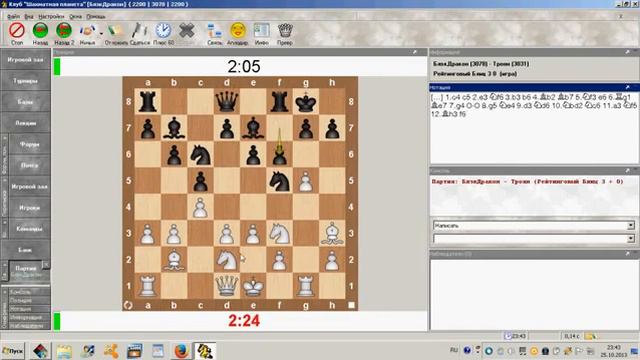Click the opponent's 2:05 clock
The image size is (640, 360).
coord(244,67)
